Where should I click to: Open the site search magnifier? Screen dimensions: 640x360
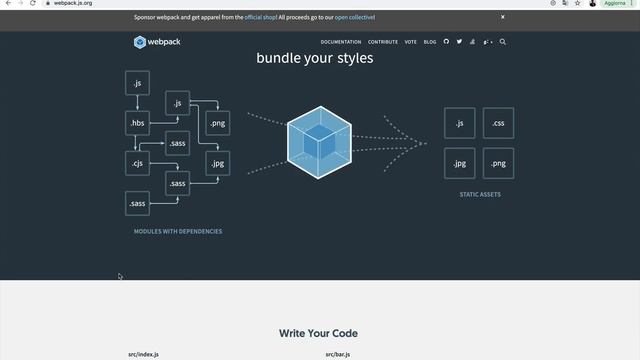click(x=502, y=42)
